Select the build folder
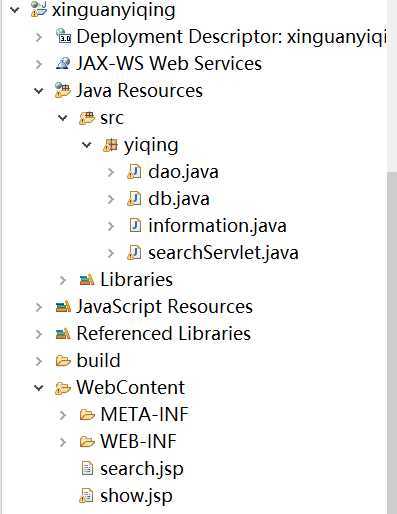The height and width of the screenshot is (514, 397). (x=98, y=361)
